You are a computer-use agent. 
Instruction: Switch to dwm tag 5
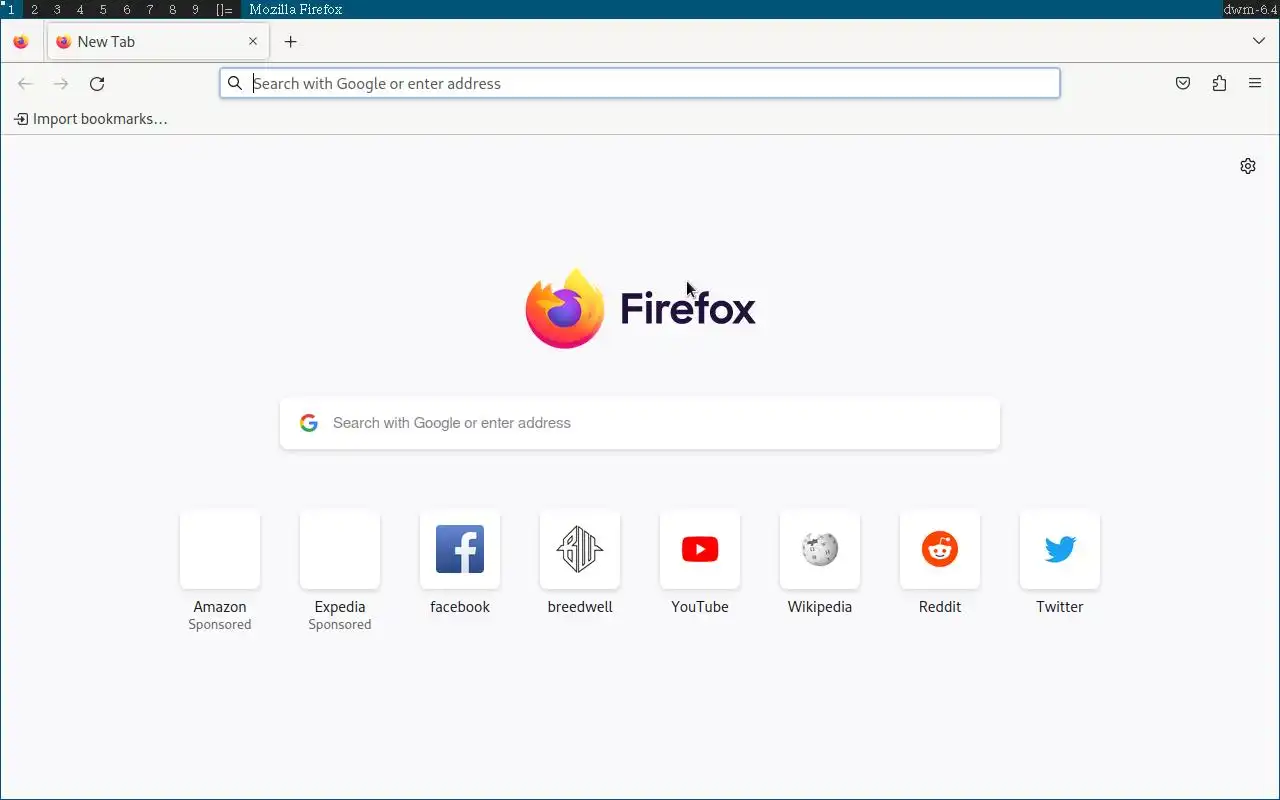point(103,9)
